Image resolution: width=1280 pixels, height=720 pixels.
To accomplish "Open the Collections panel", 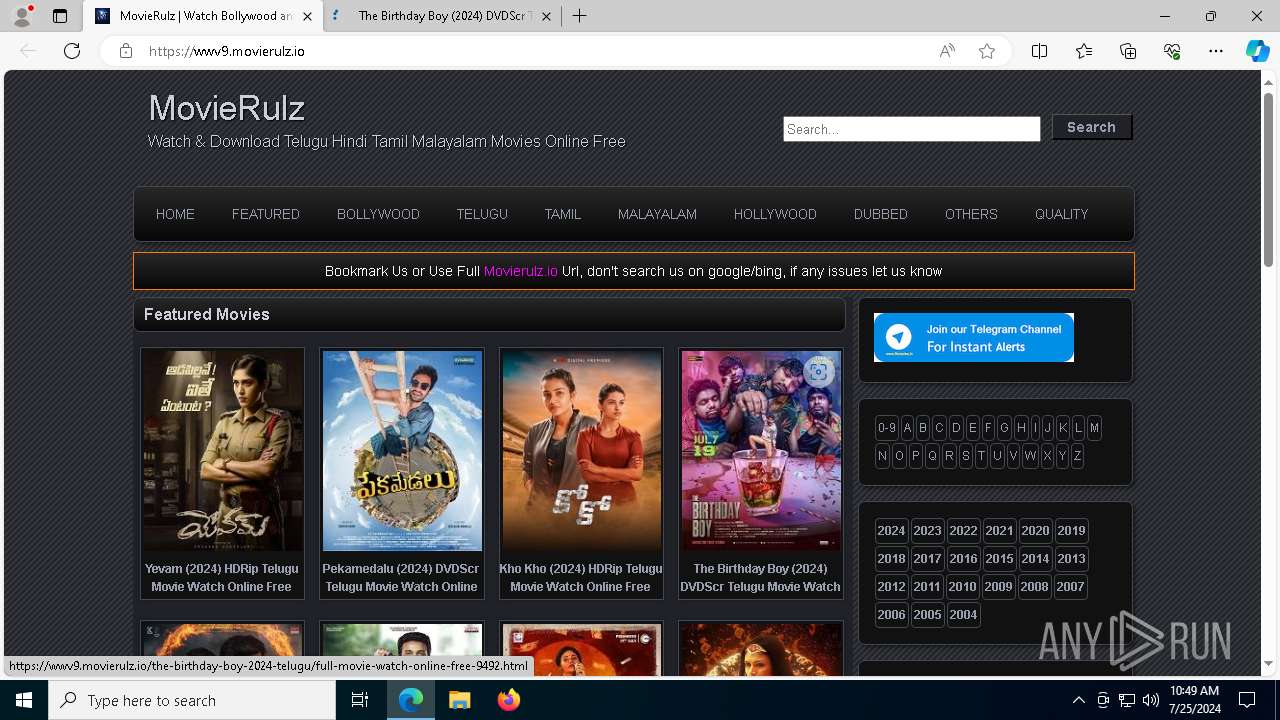I will pyautogui.click(x=1128, y=51).
